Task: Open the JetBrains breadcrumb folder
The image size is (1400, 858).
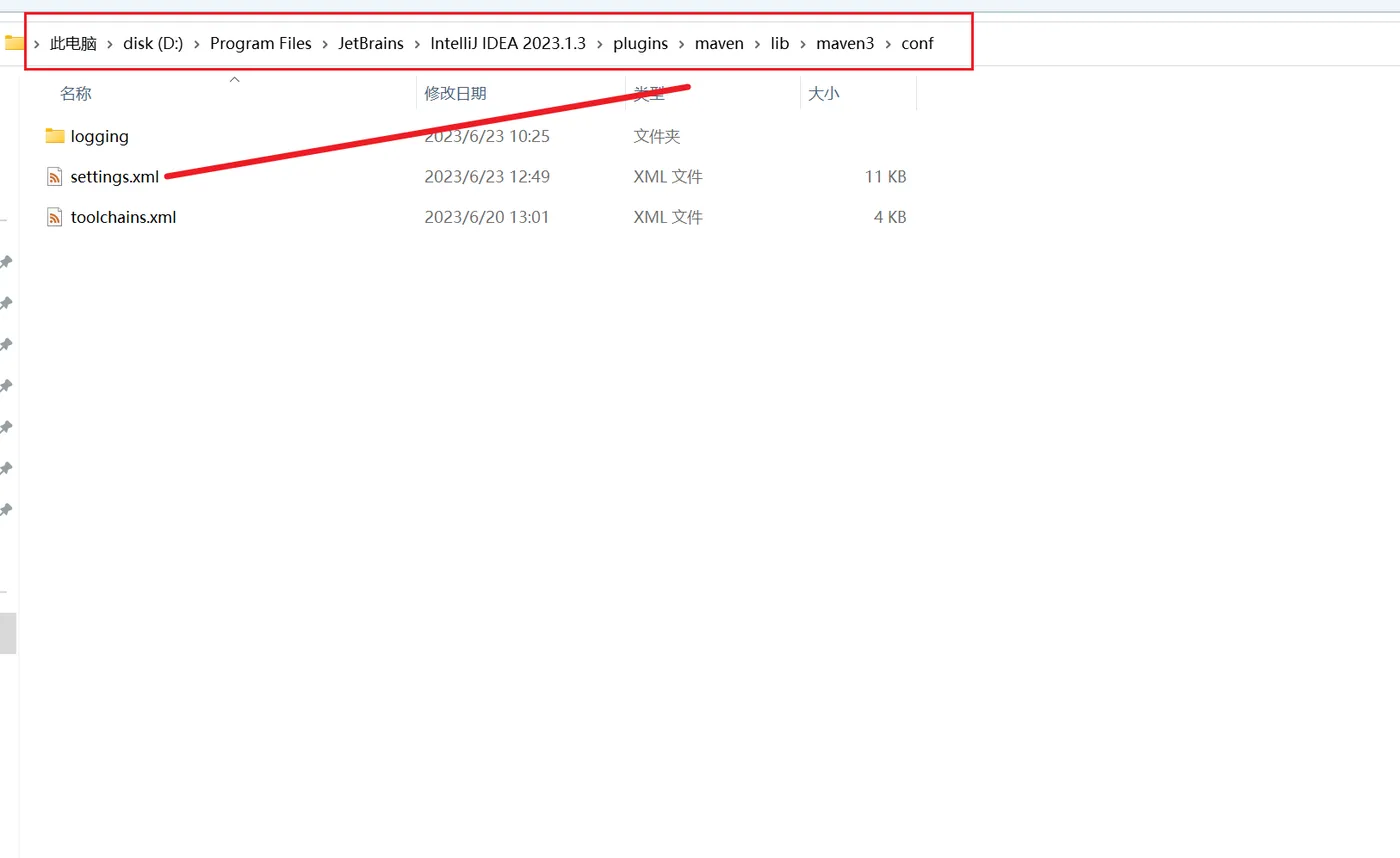Action: [371, 44]
